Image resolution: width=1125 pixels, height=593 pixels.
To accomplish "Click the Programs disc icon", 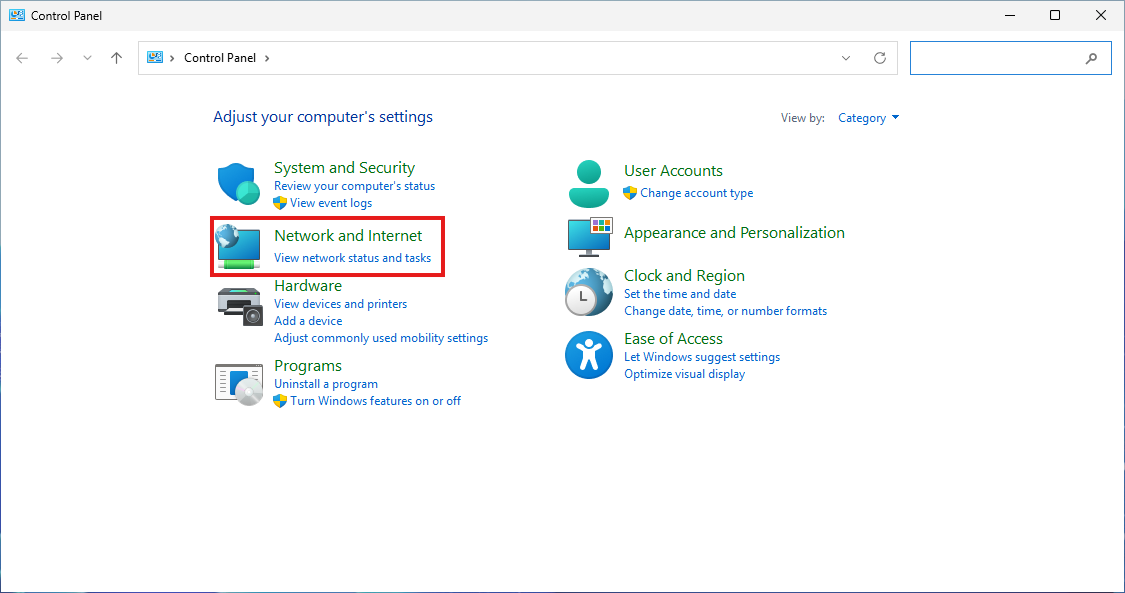I will pos(239,384).
